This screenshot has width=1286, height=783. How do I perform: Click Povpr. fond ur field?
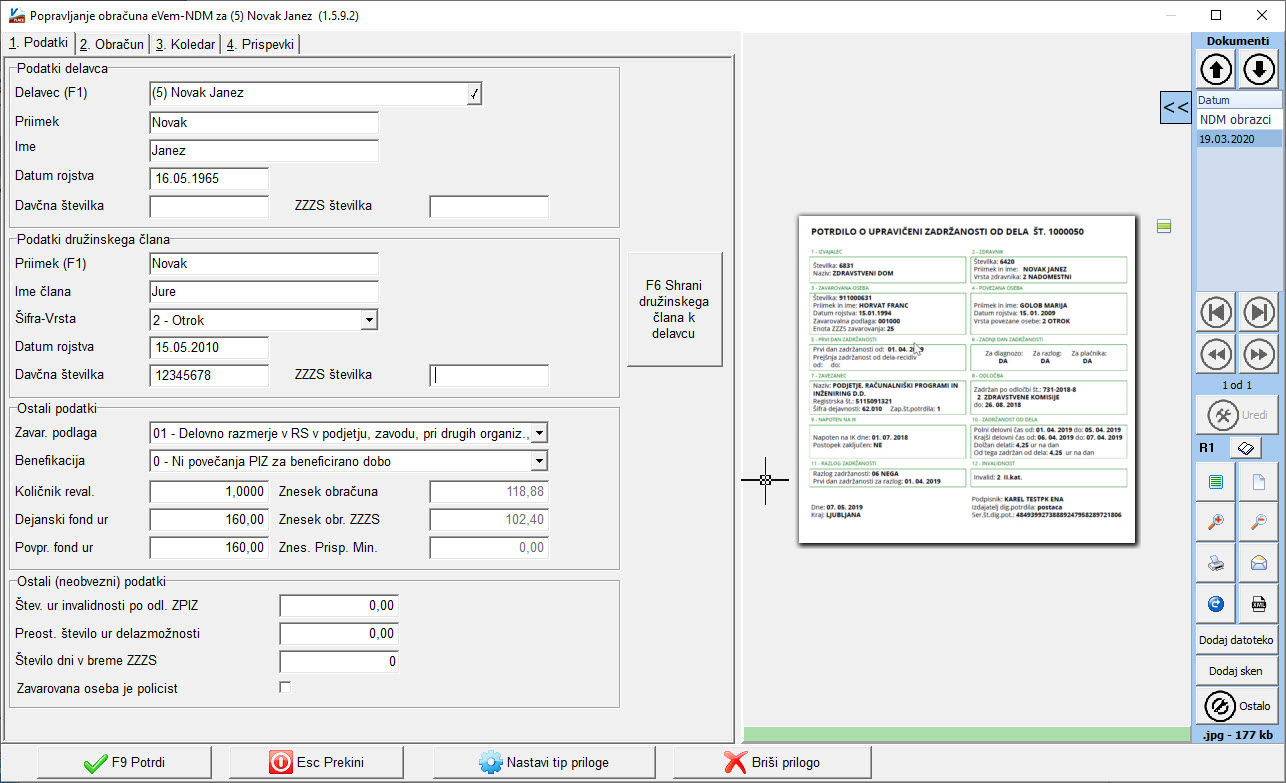click(209, 547)
